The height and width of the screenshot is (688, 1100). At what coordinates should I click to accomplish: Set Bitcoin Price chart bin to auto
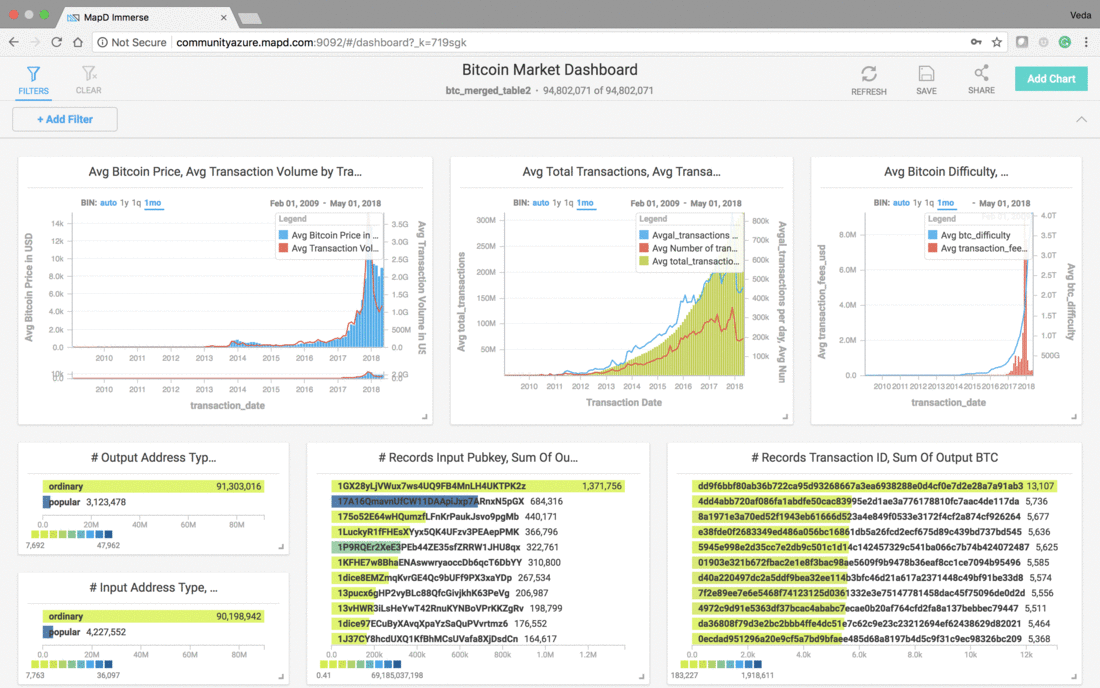[x=108, y=203]
